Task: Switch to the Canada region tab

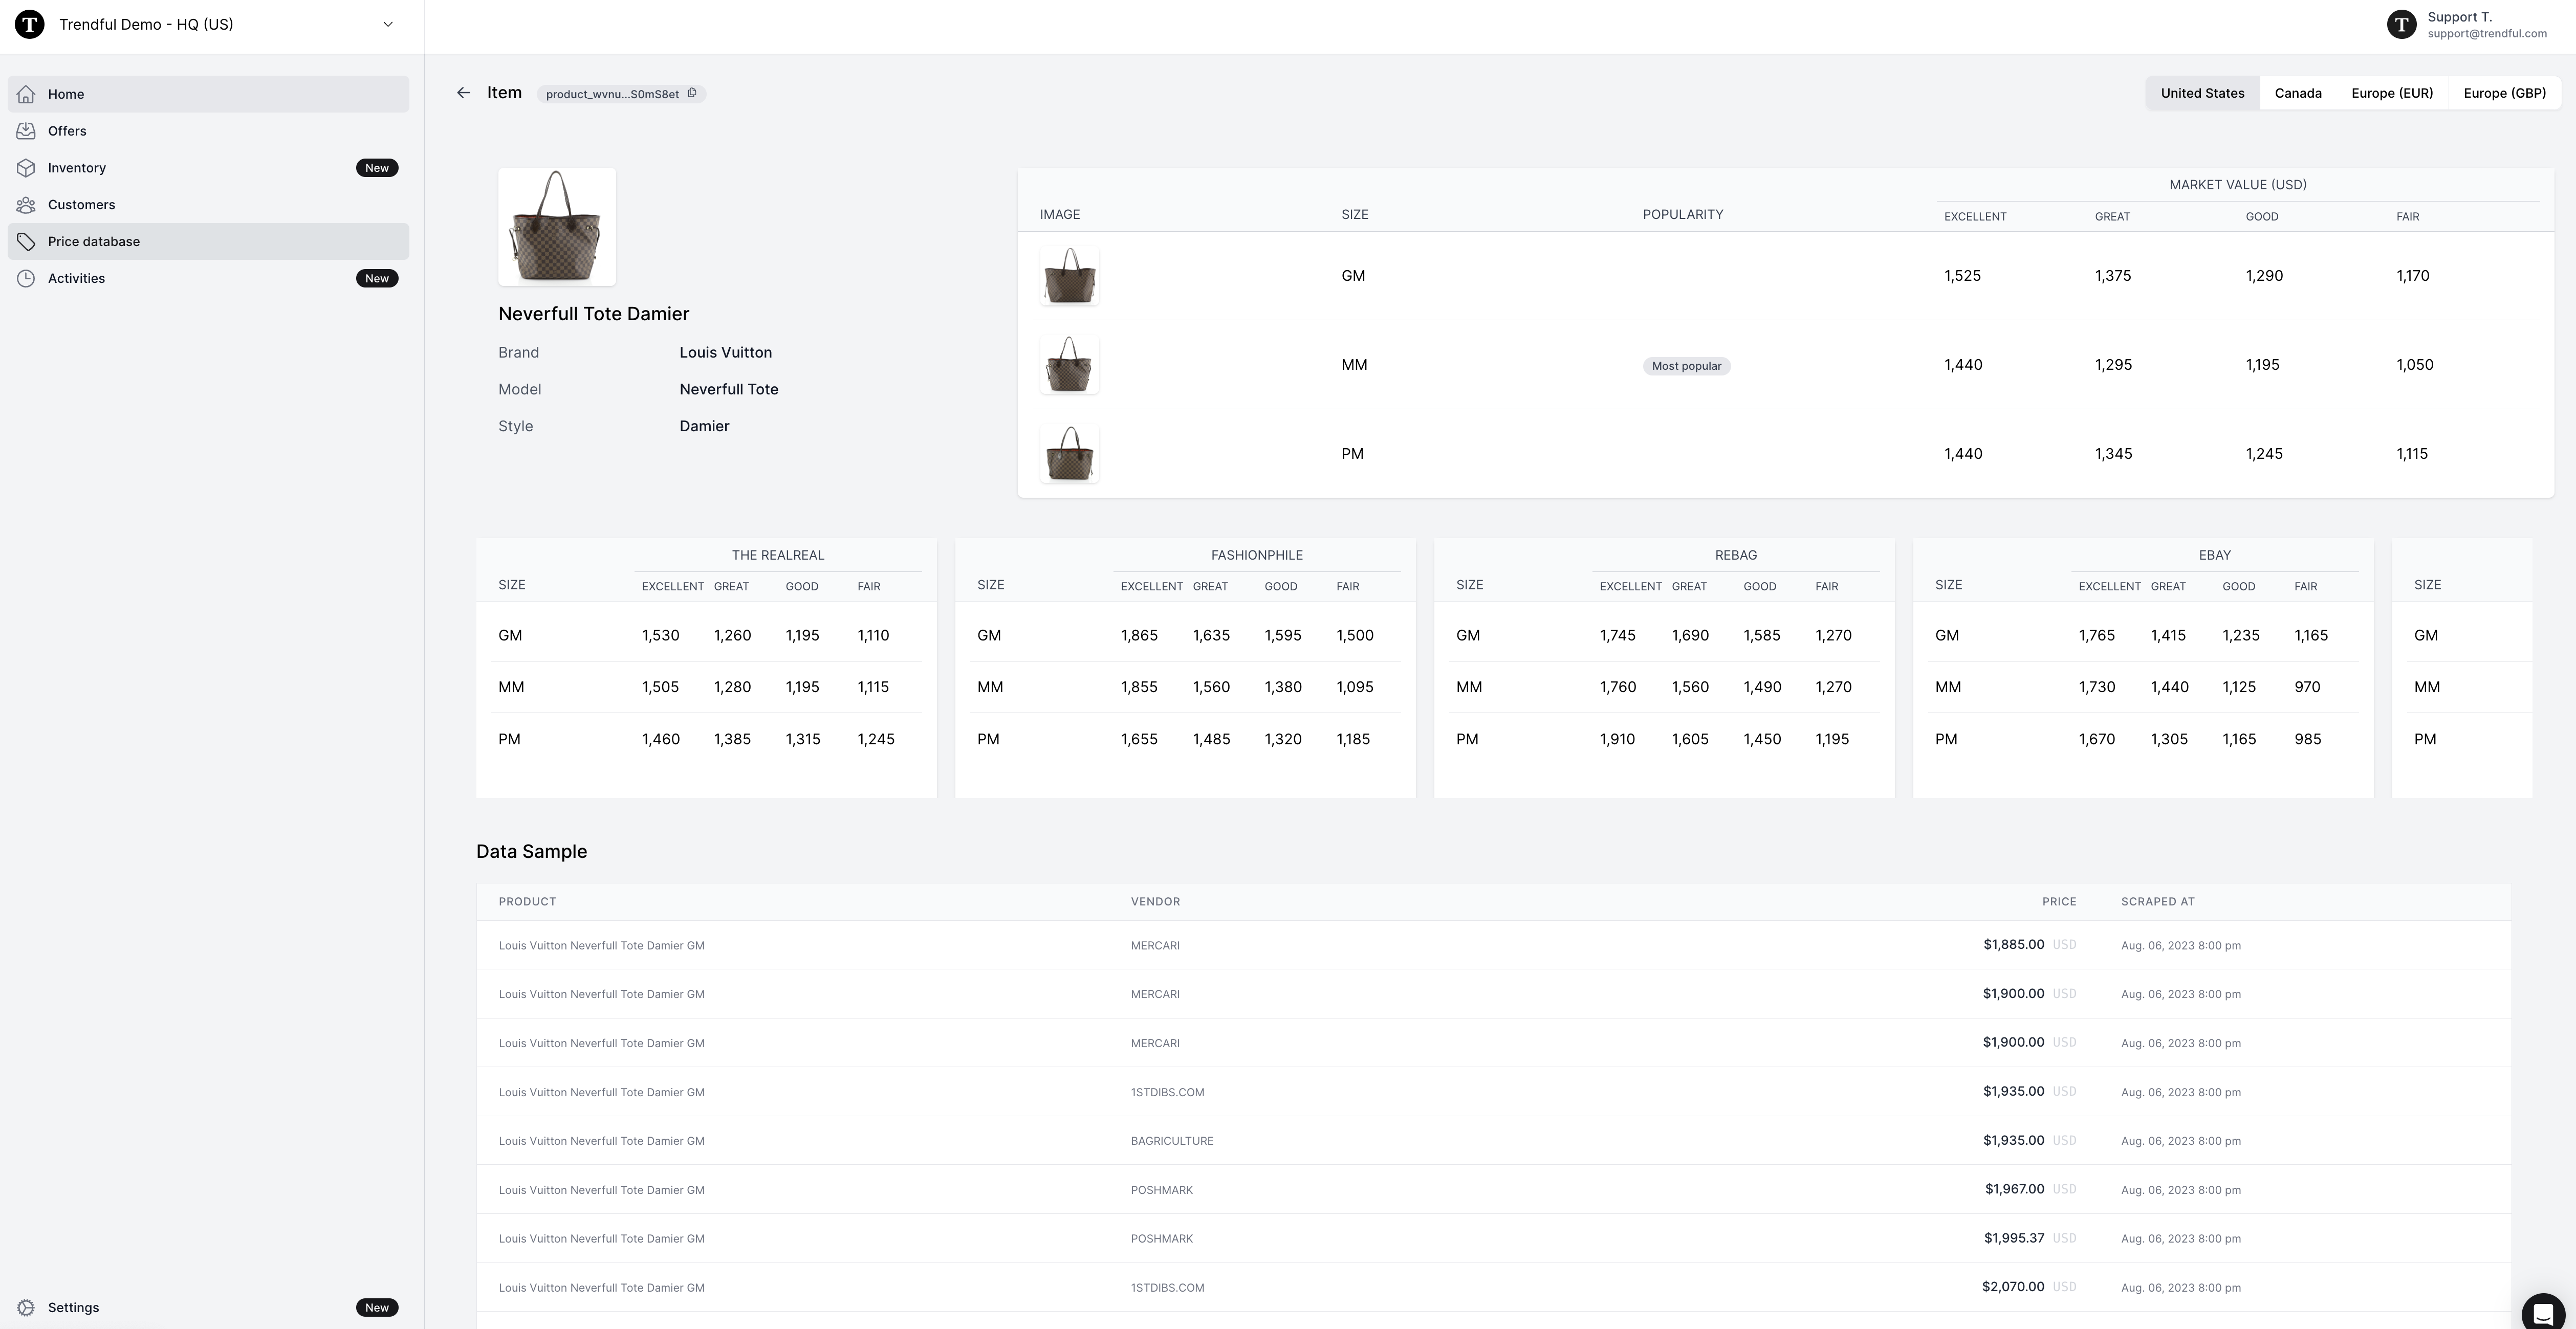Action: tap(2298, 93)
